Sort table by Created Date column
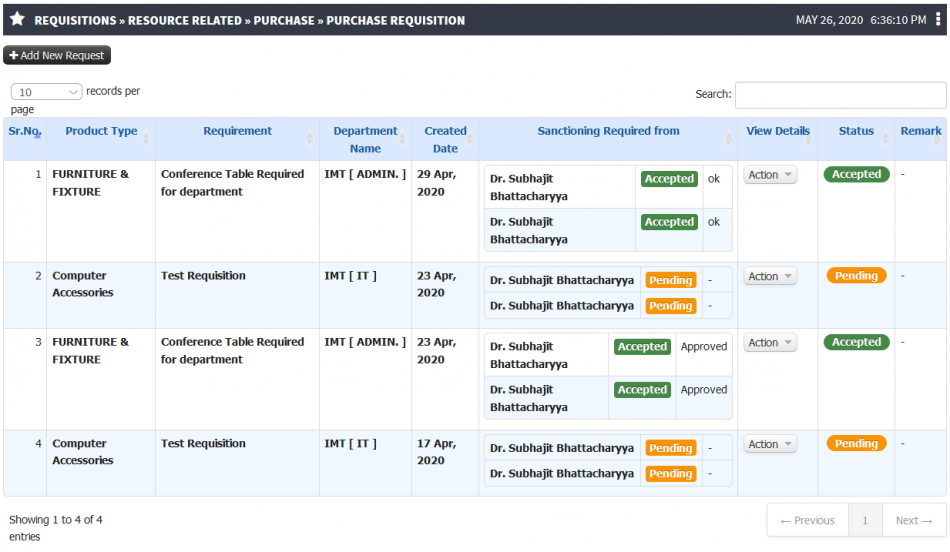Image resolution: width=950 pixels, height=552 pixels. (x=445, y=139)
